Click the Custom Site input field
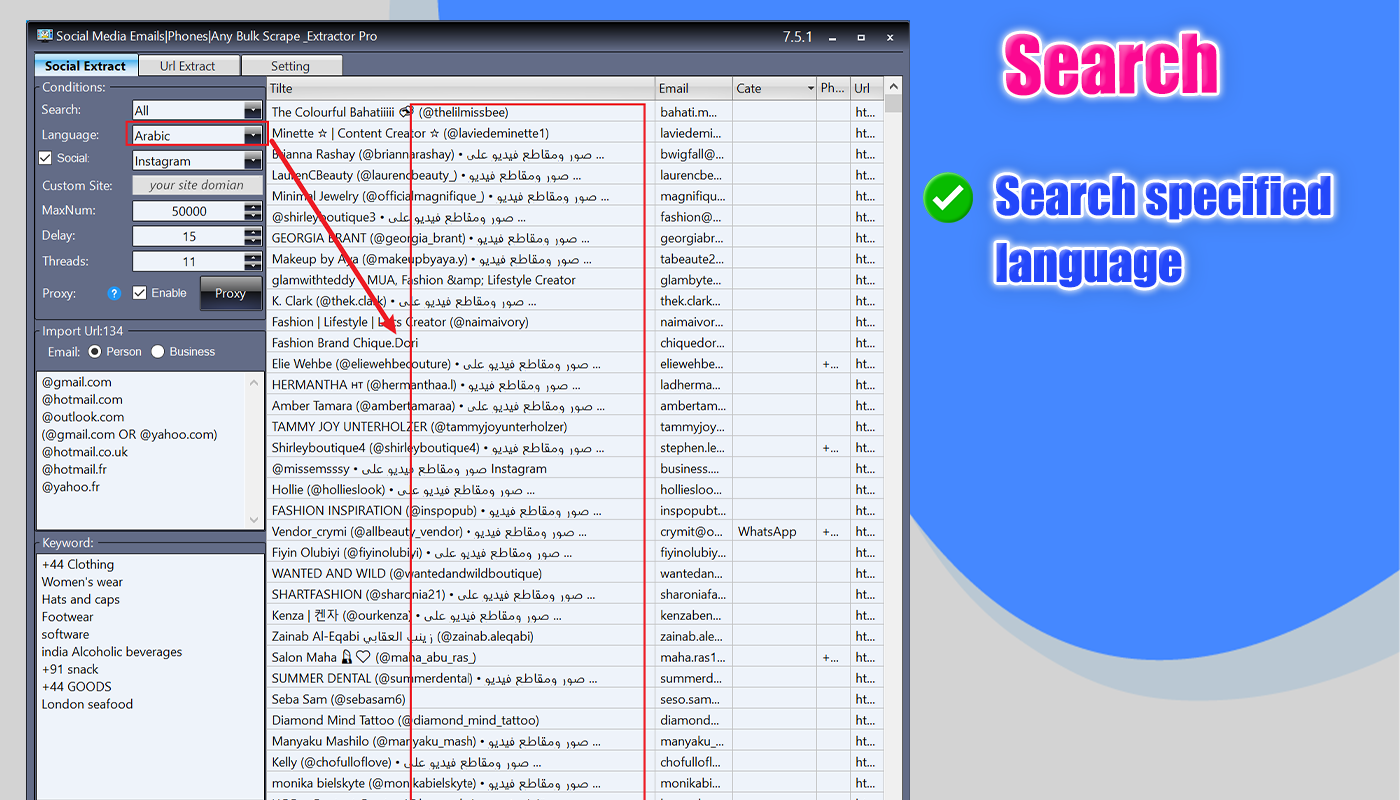 [197, 185]
